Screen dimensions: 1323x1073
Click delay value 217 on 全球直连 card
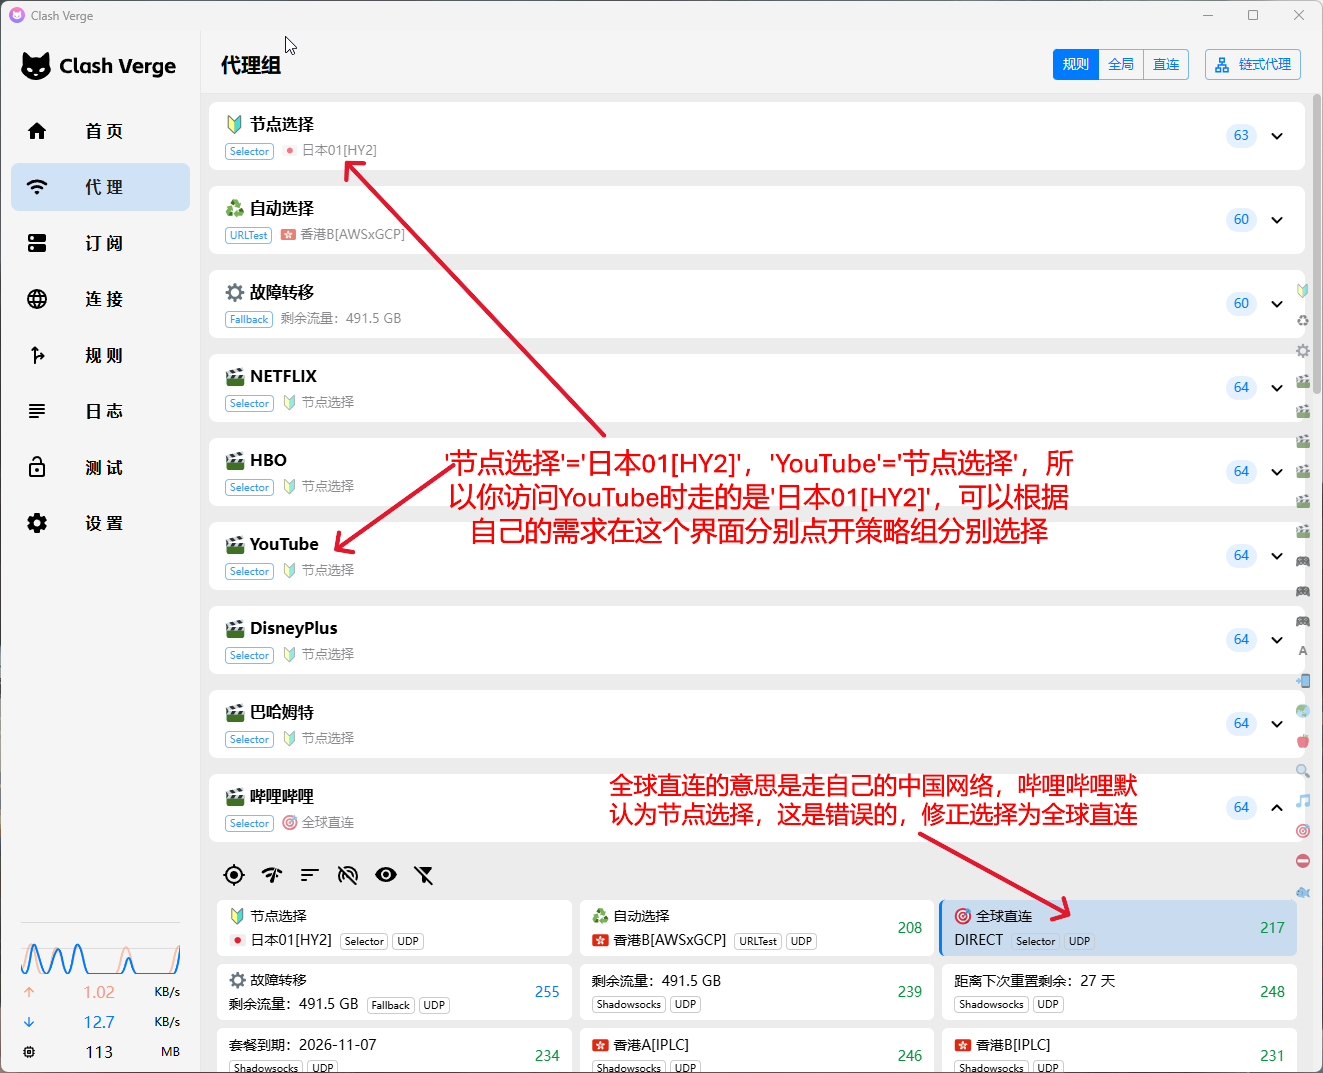tap(1272, 928)
